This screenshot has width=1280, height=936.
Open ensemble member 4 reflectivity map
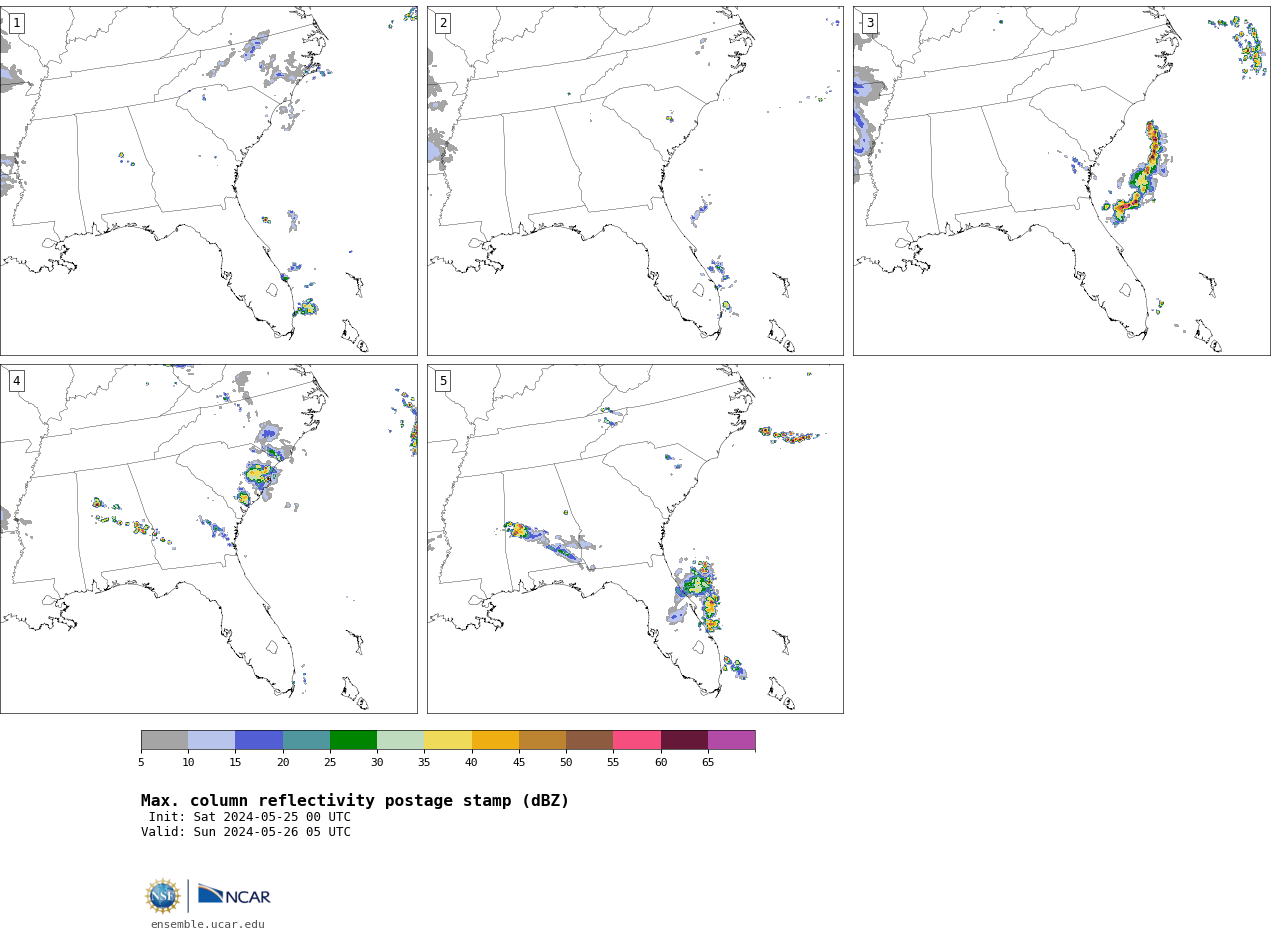tap(208, 539)
